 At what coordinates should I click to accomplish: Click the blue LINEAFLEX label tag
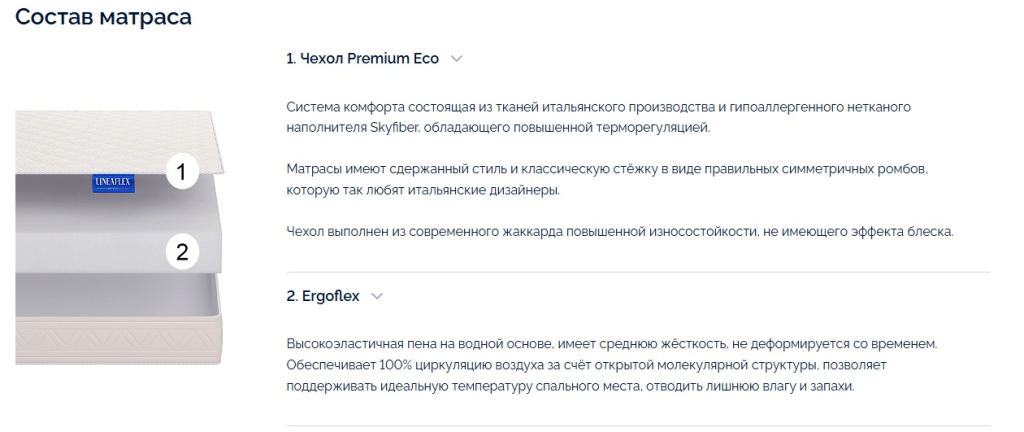(114, 183)
